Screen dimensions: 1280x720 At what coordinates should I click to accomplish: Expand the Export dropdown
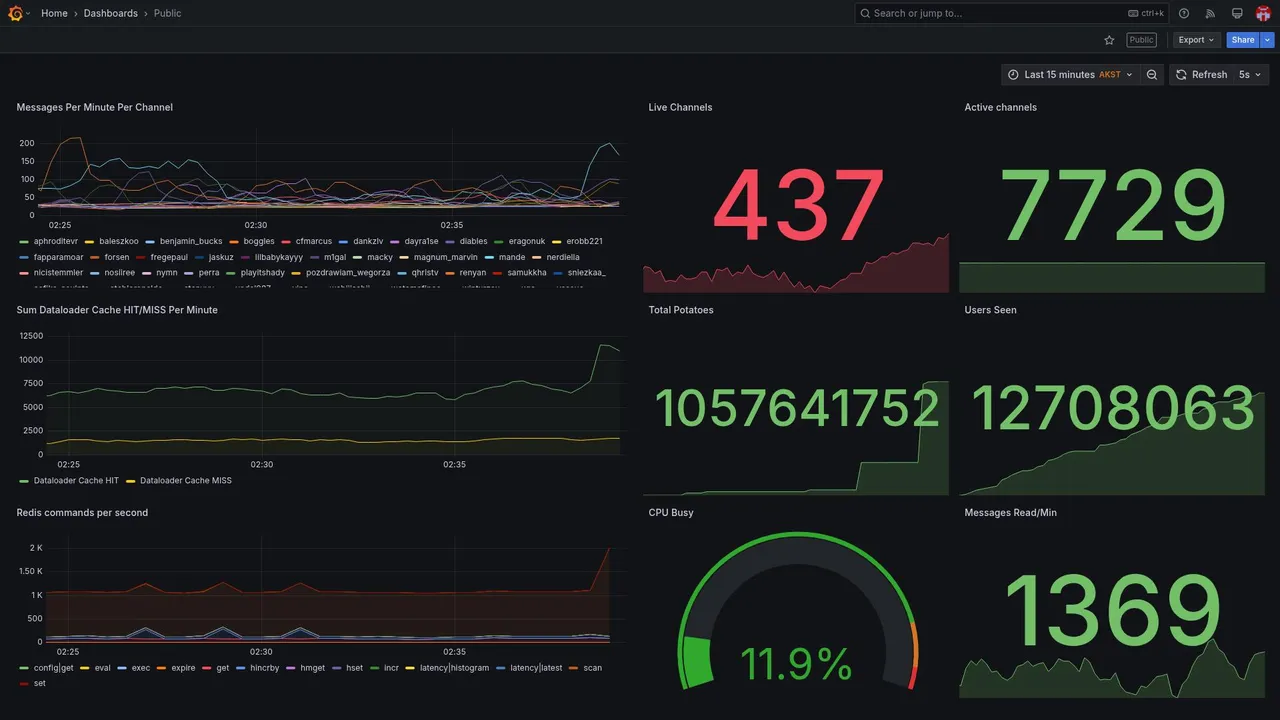coord(1197,40)
